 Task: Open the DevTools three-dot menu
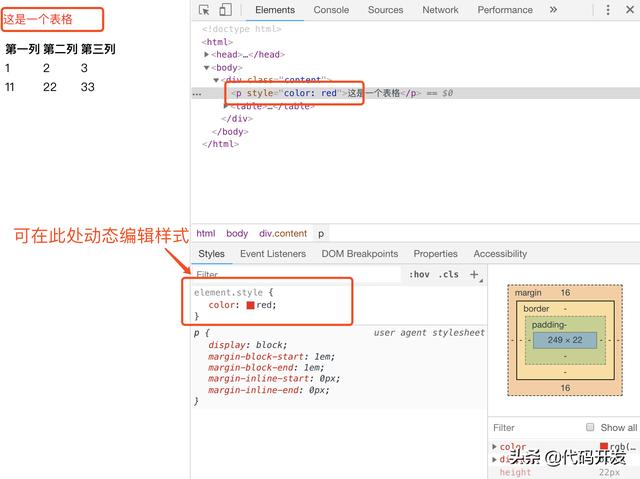click(x=608, y=10)
